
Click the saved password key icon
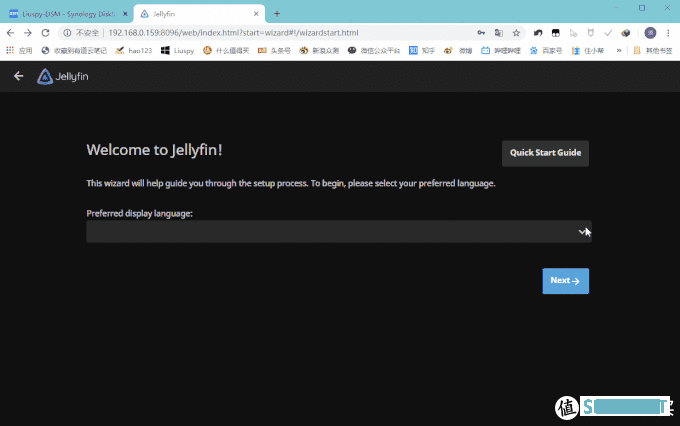click(x=481, y=33)
